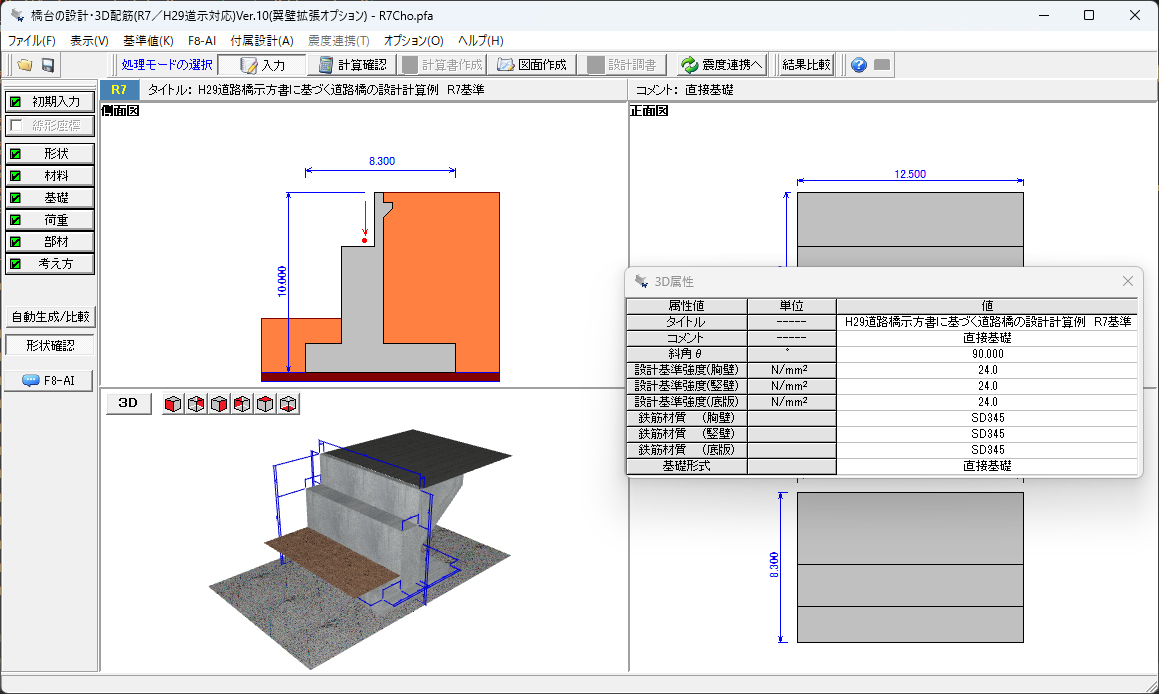The image size is (1159, 694).
Task: Click the 図面作成 button
Action: (x=532, y=65)
